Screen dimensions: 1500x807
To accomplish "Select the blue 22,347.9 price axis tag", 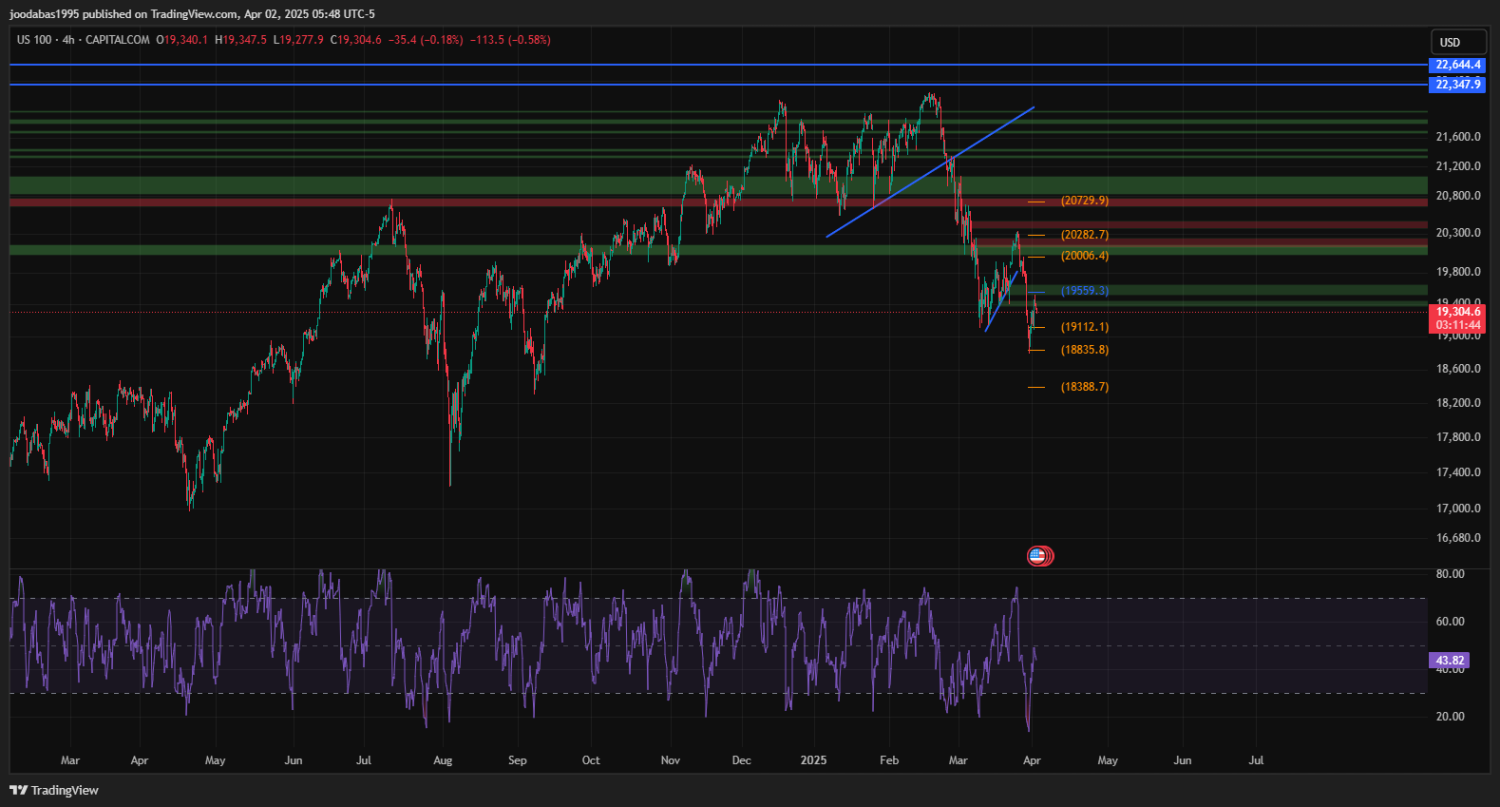I will [1457, 85].
